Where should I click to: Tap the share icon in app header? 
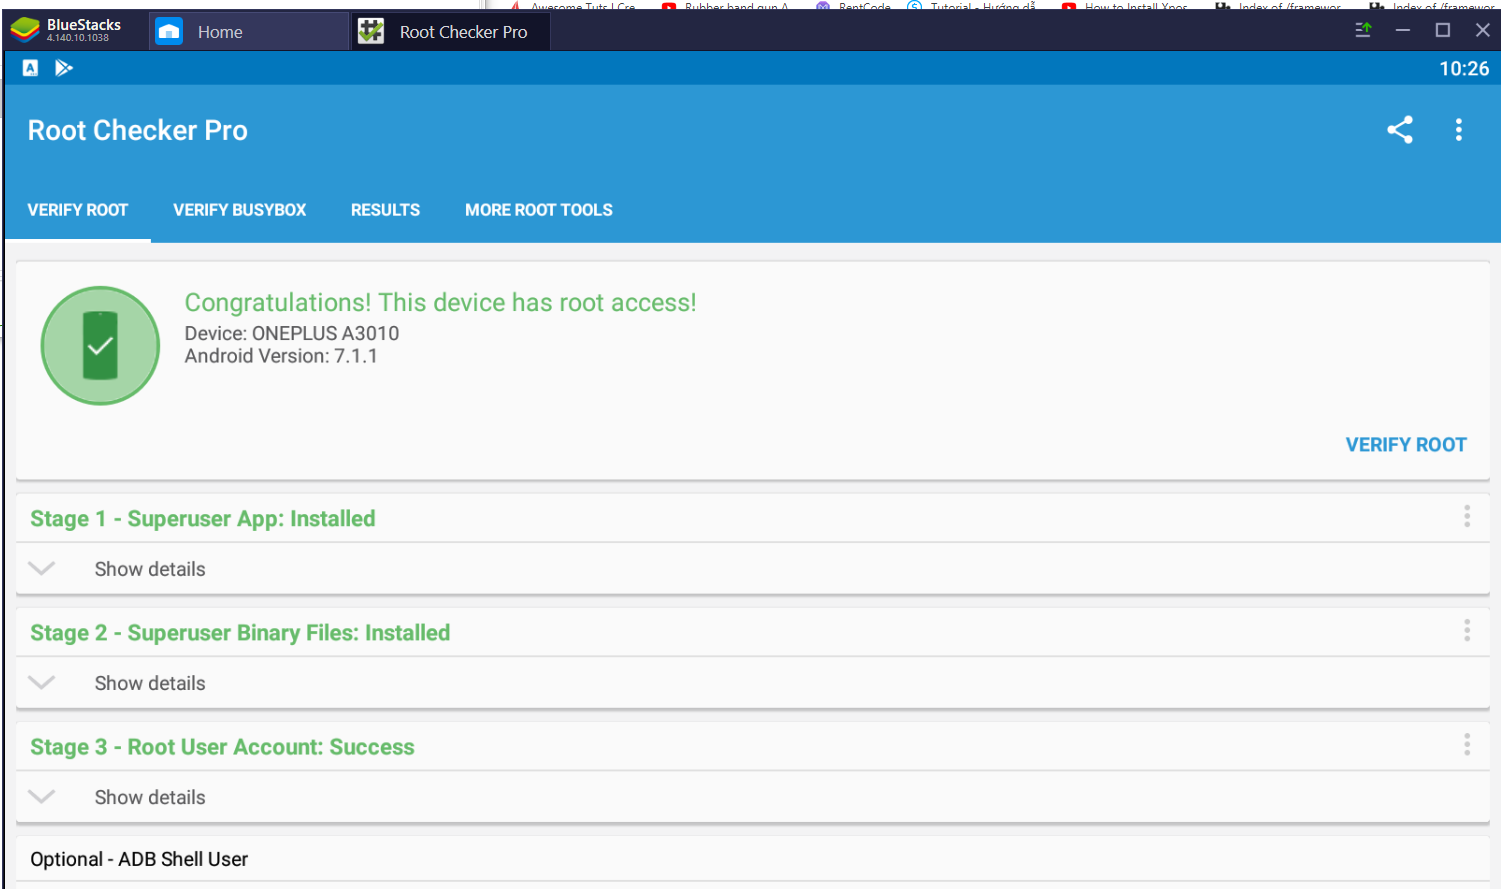pos(1400,130)
